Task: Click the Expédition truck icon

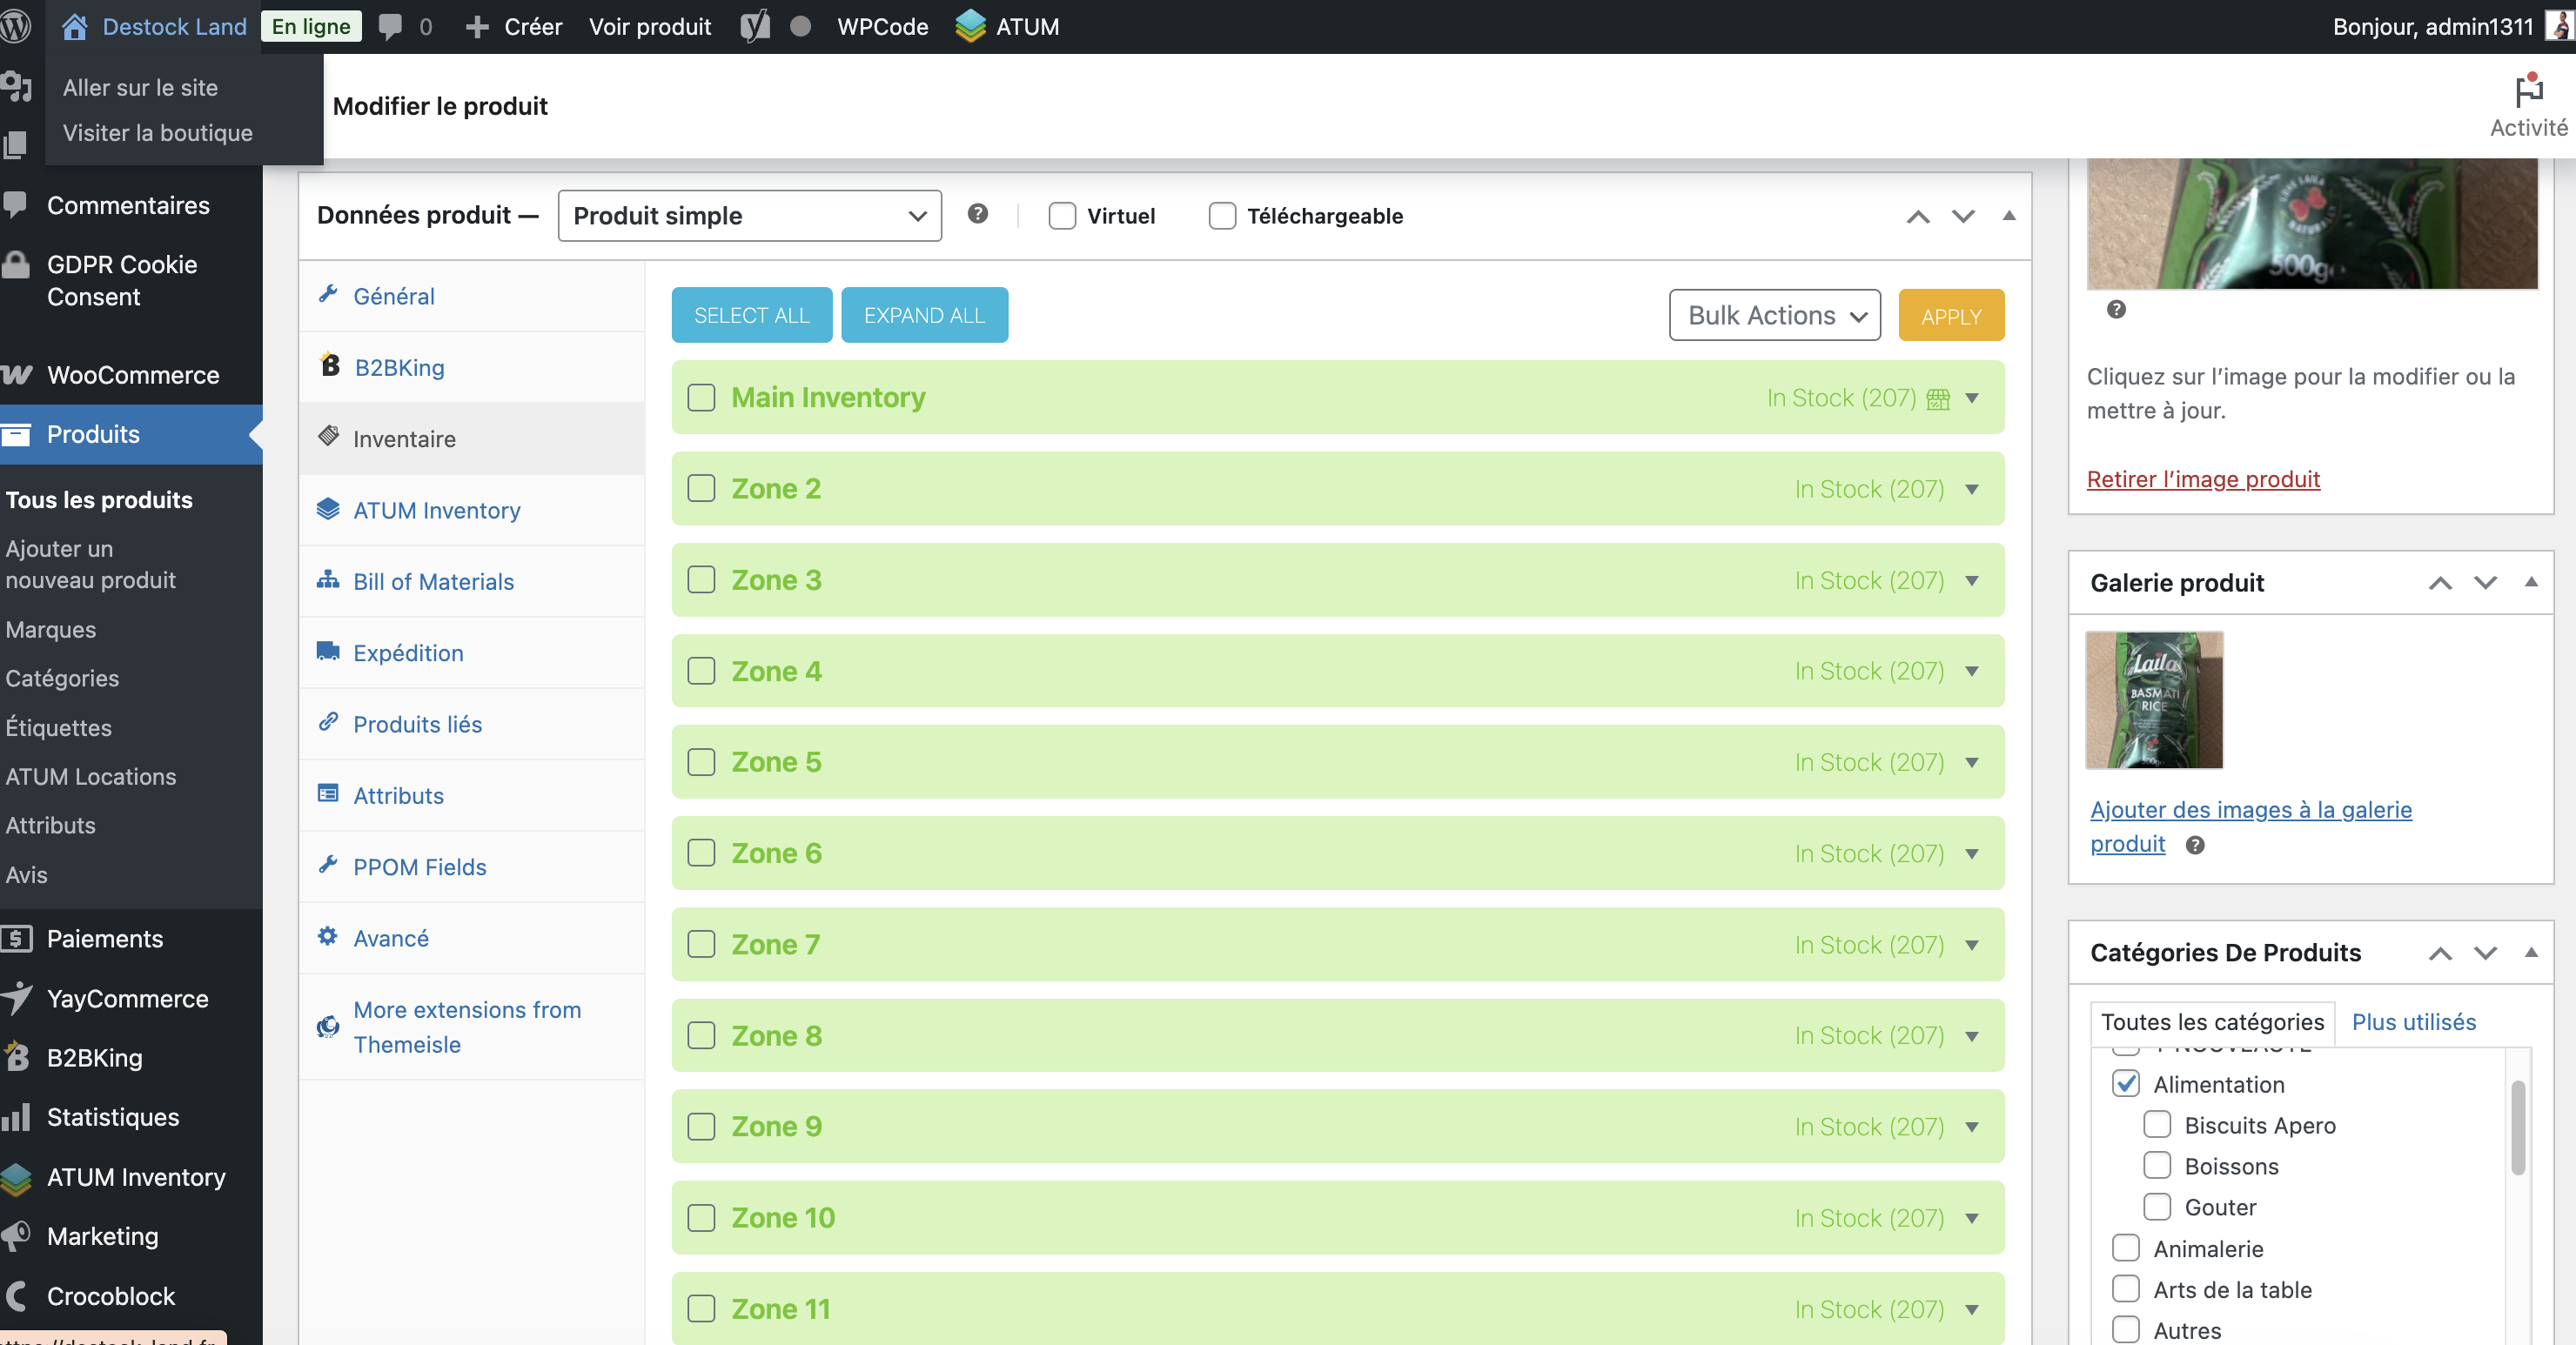Action: point(328,651)
